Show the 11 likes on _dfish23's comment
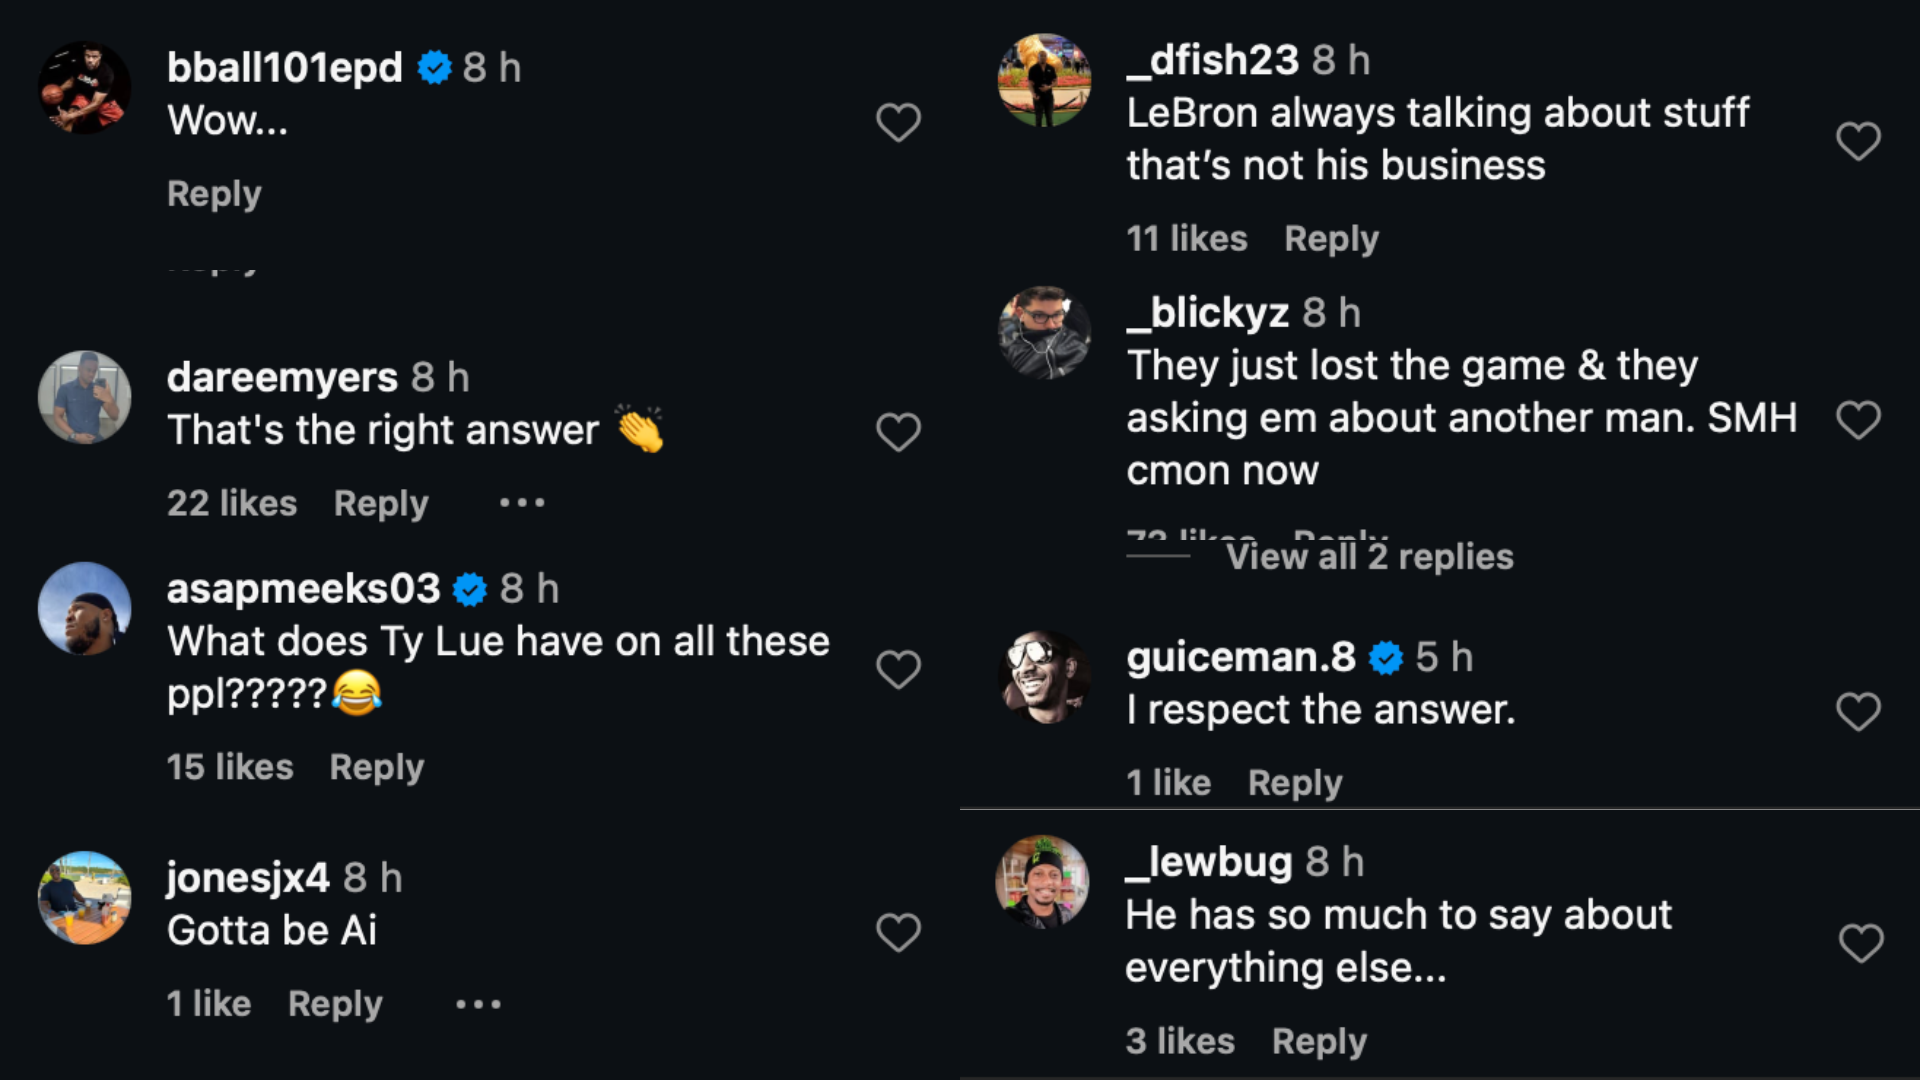 [1187, 239]
